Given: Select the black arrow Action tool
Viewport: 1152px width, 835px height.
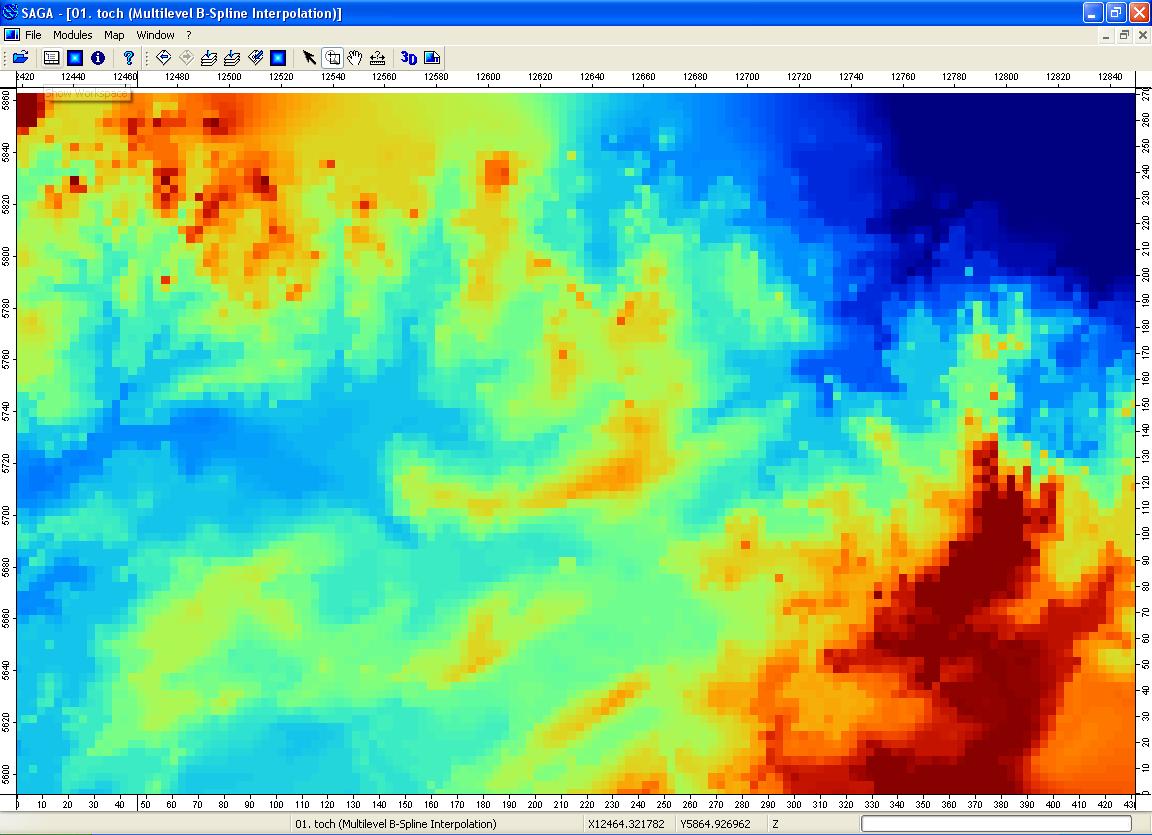Looking at the screenshot, I should coord(309,57).
